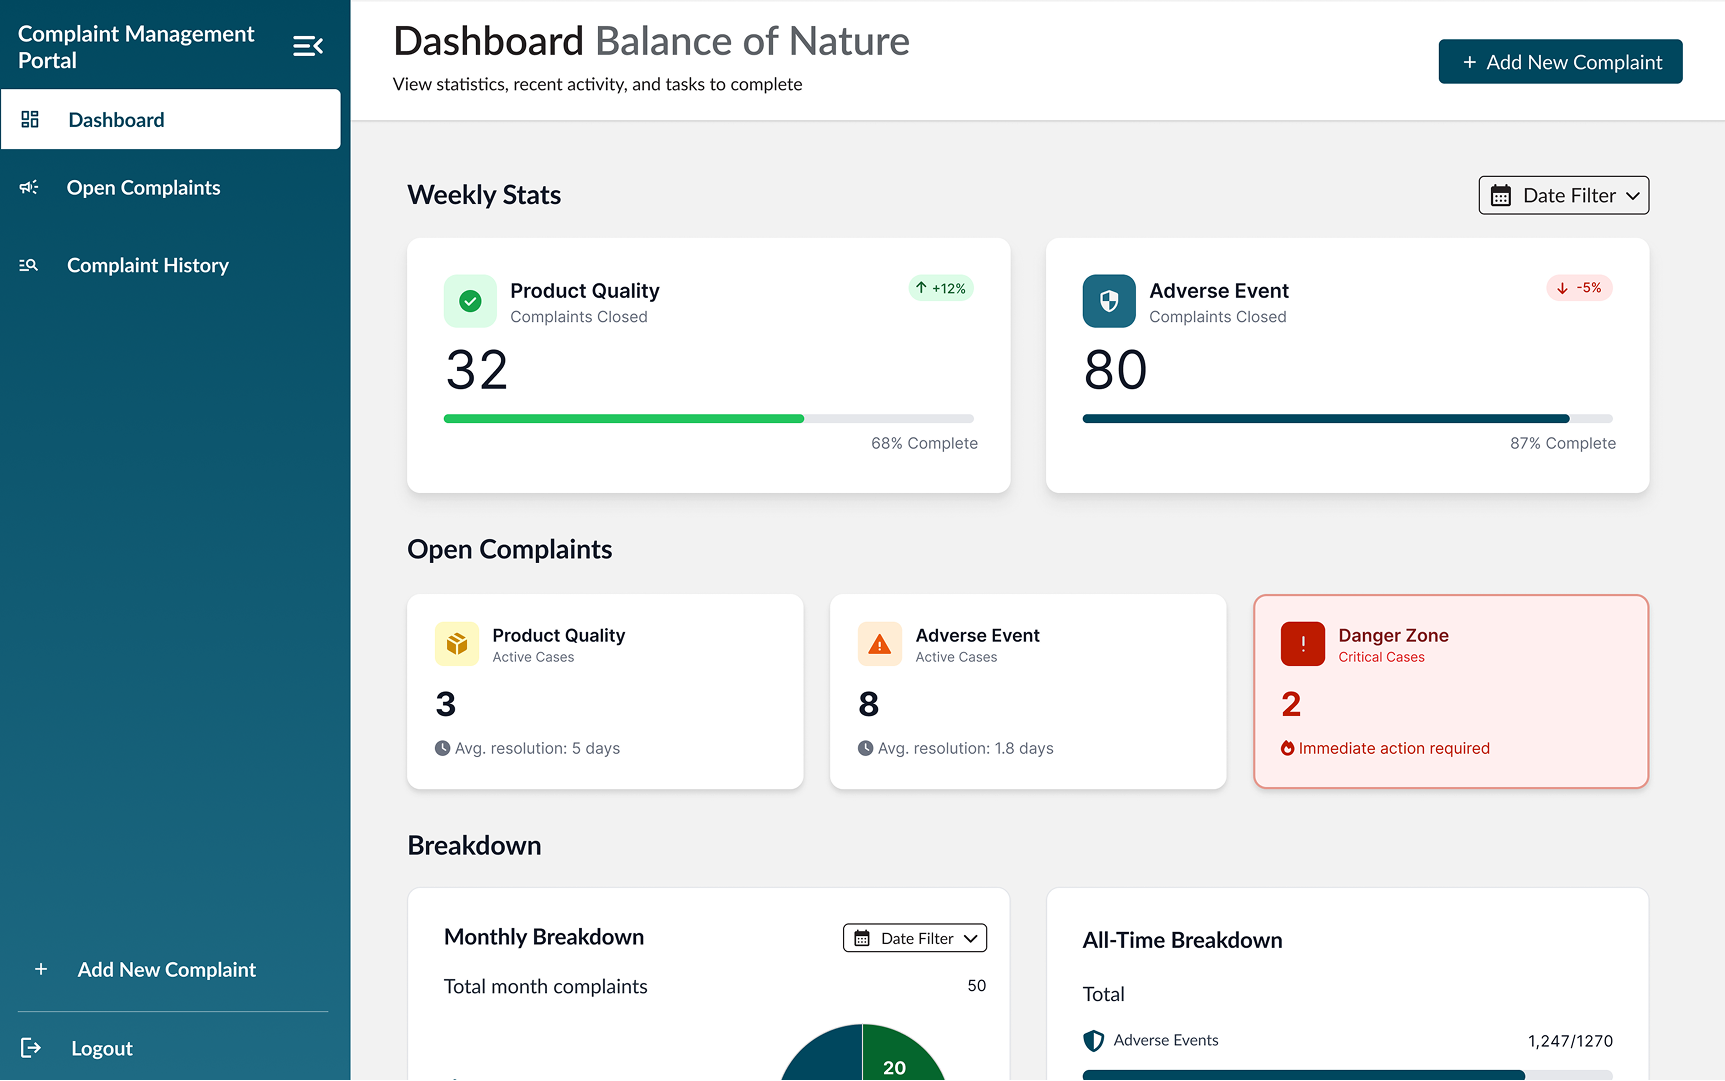Open the Weekly Stats Date Filter dropdown

click(x=1563, y=195)
